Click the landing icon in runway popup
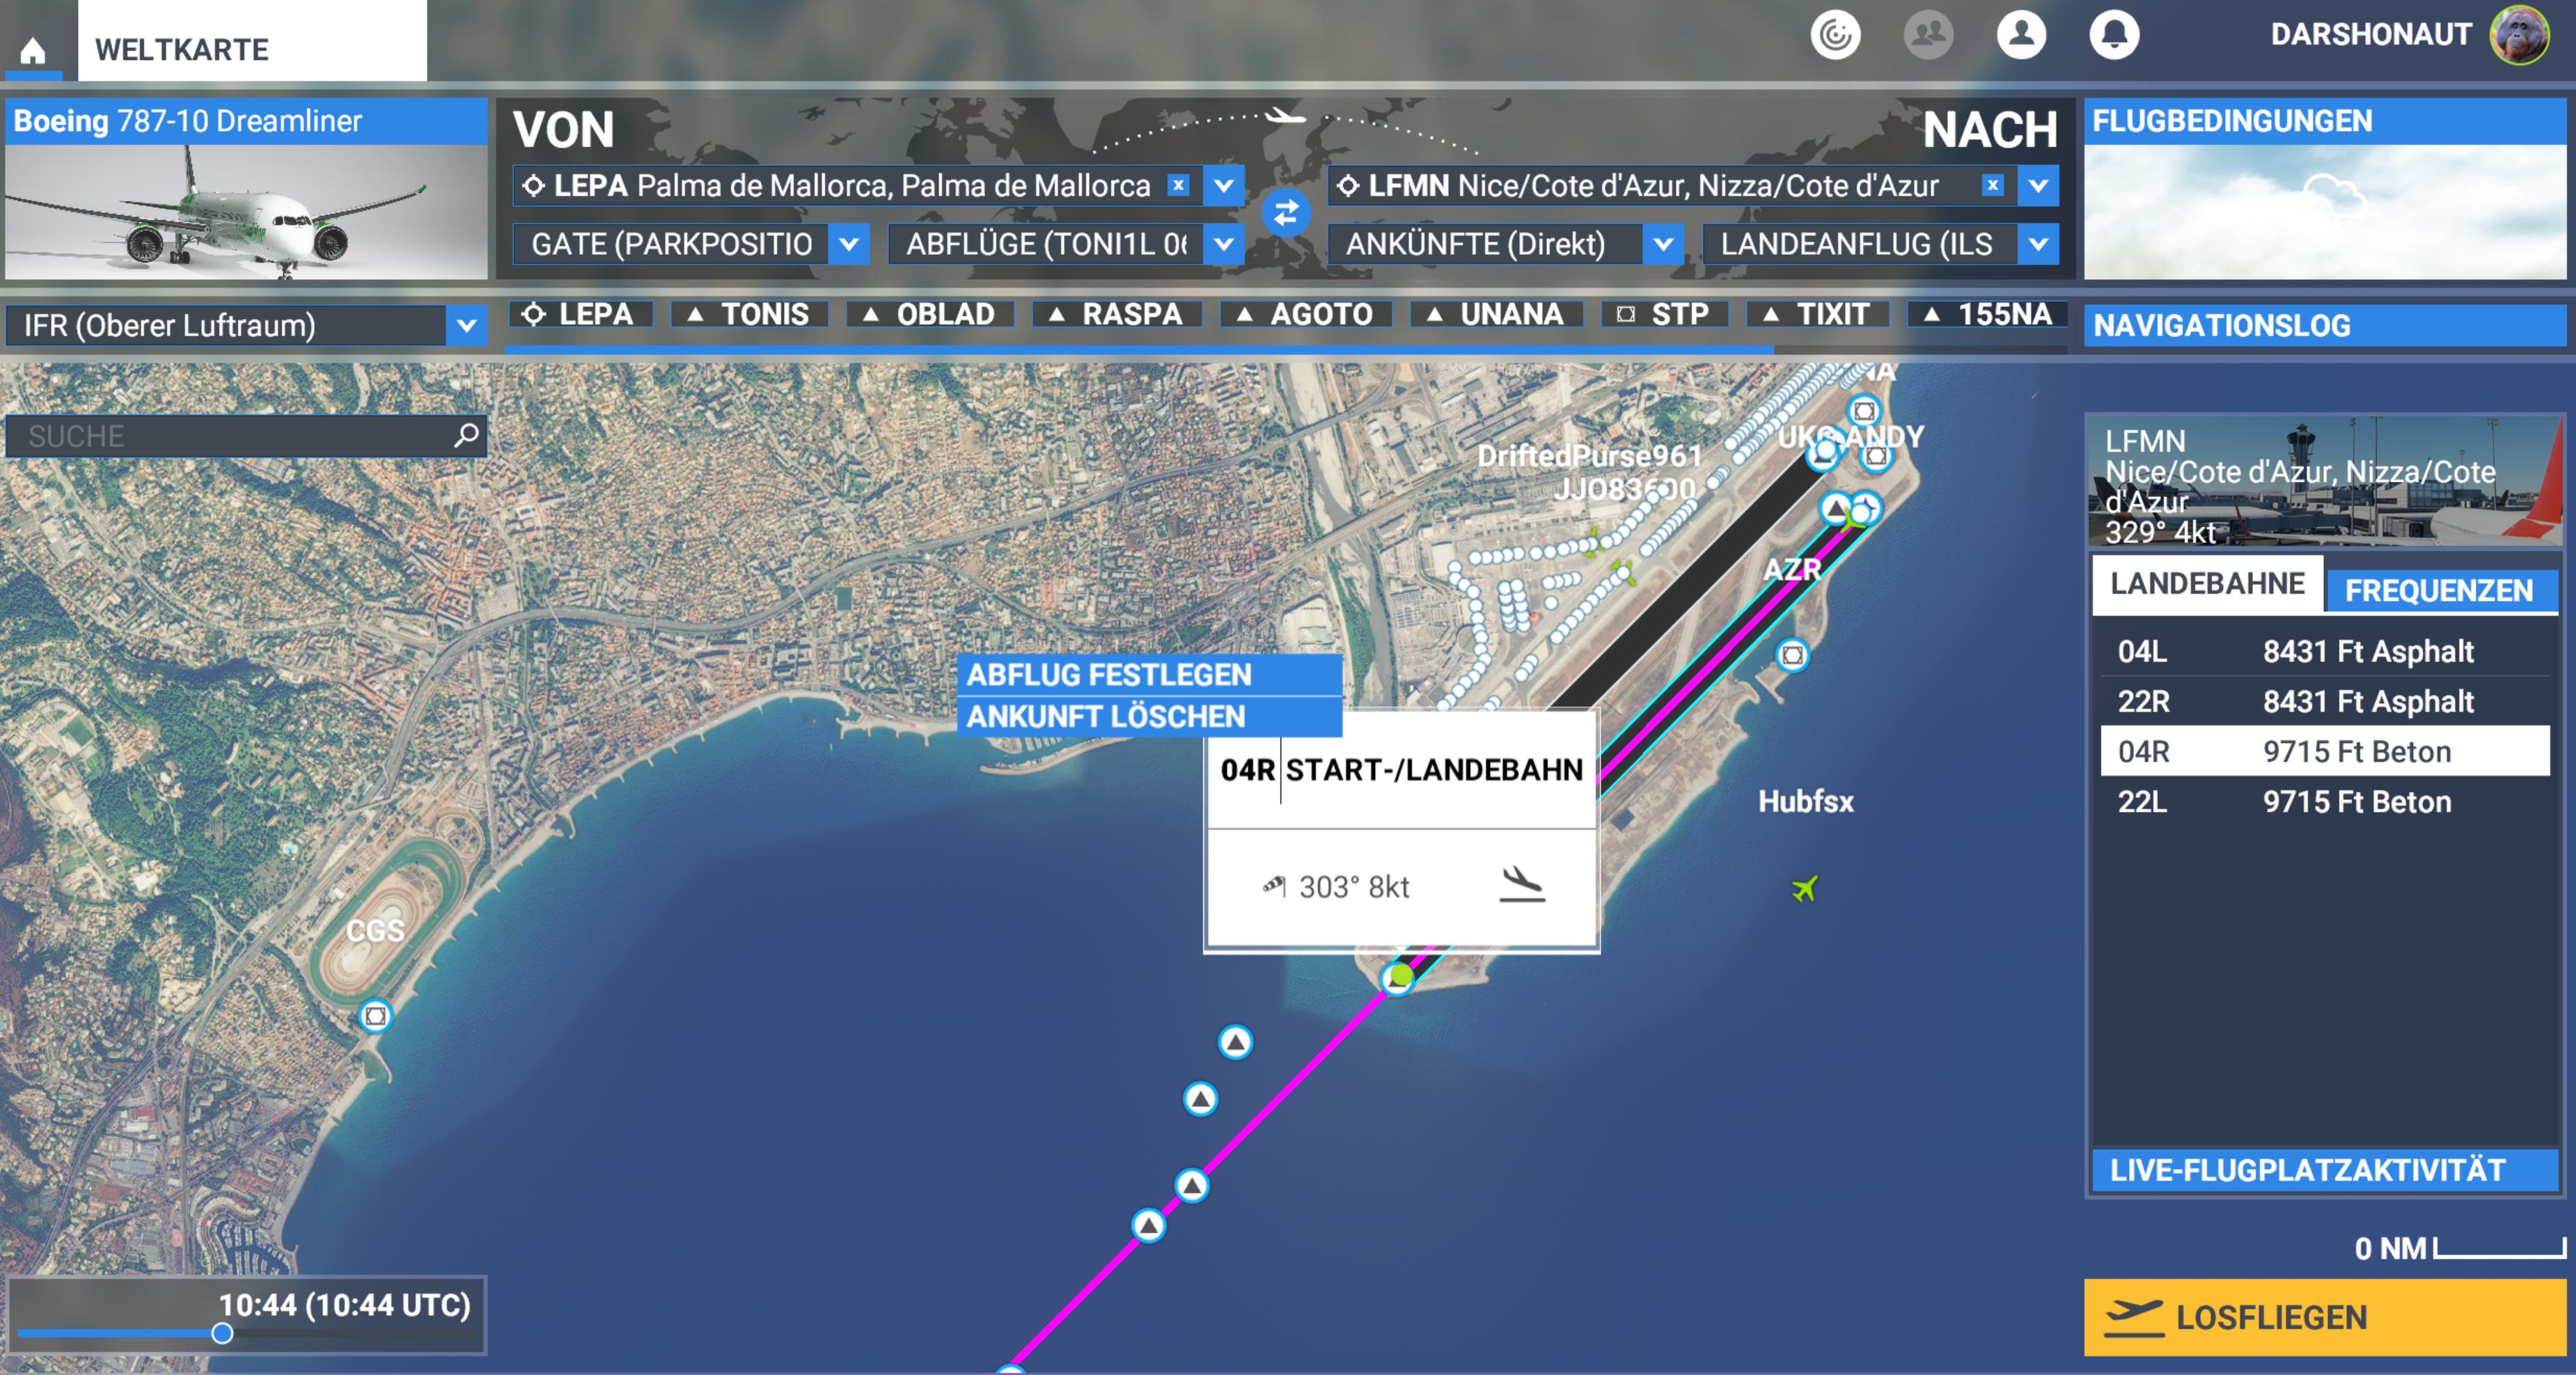The width and height of the screenshot is (2576, 1375). [1522, 884]
